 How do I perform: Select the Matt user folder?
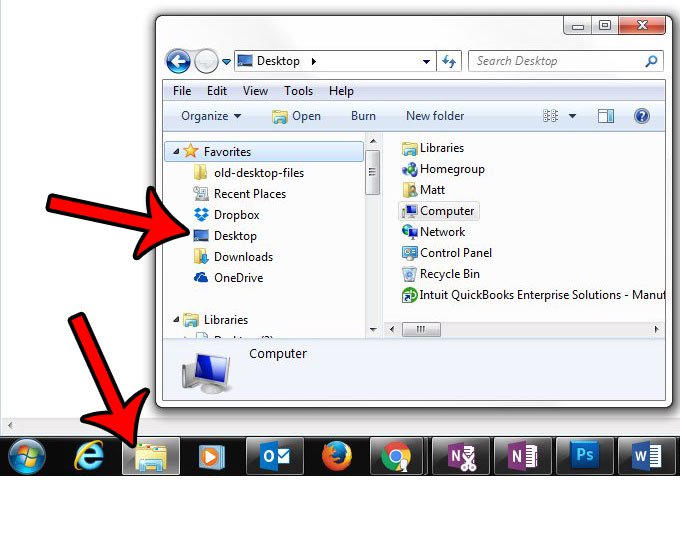pyautogui.click(x=423, y=190)
